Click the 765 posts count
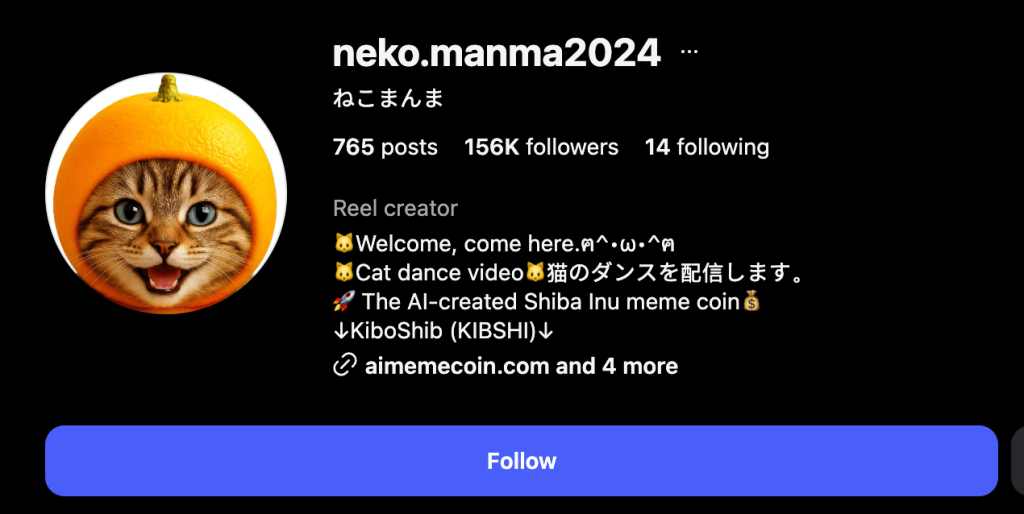Viewport: 1024px width, 514px height. [x=385, y=147]
